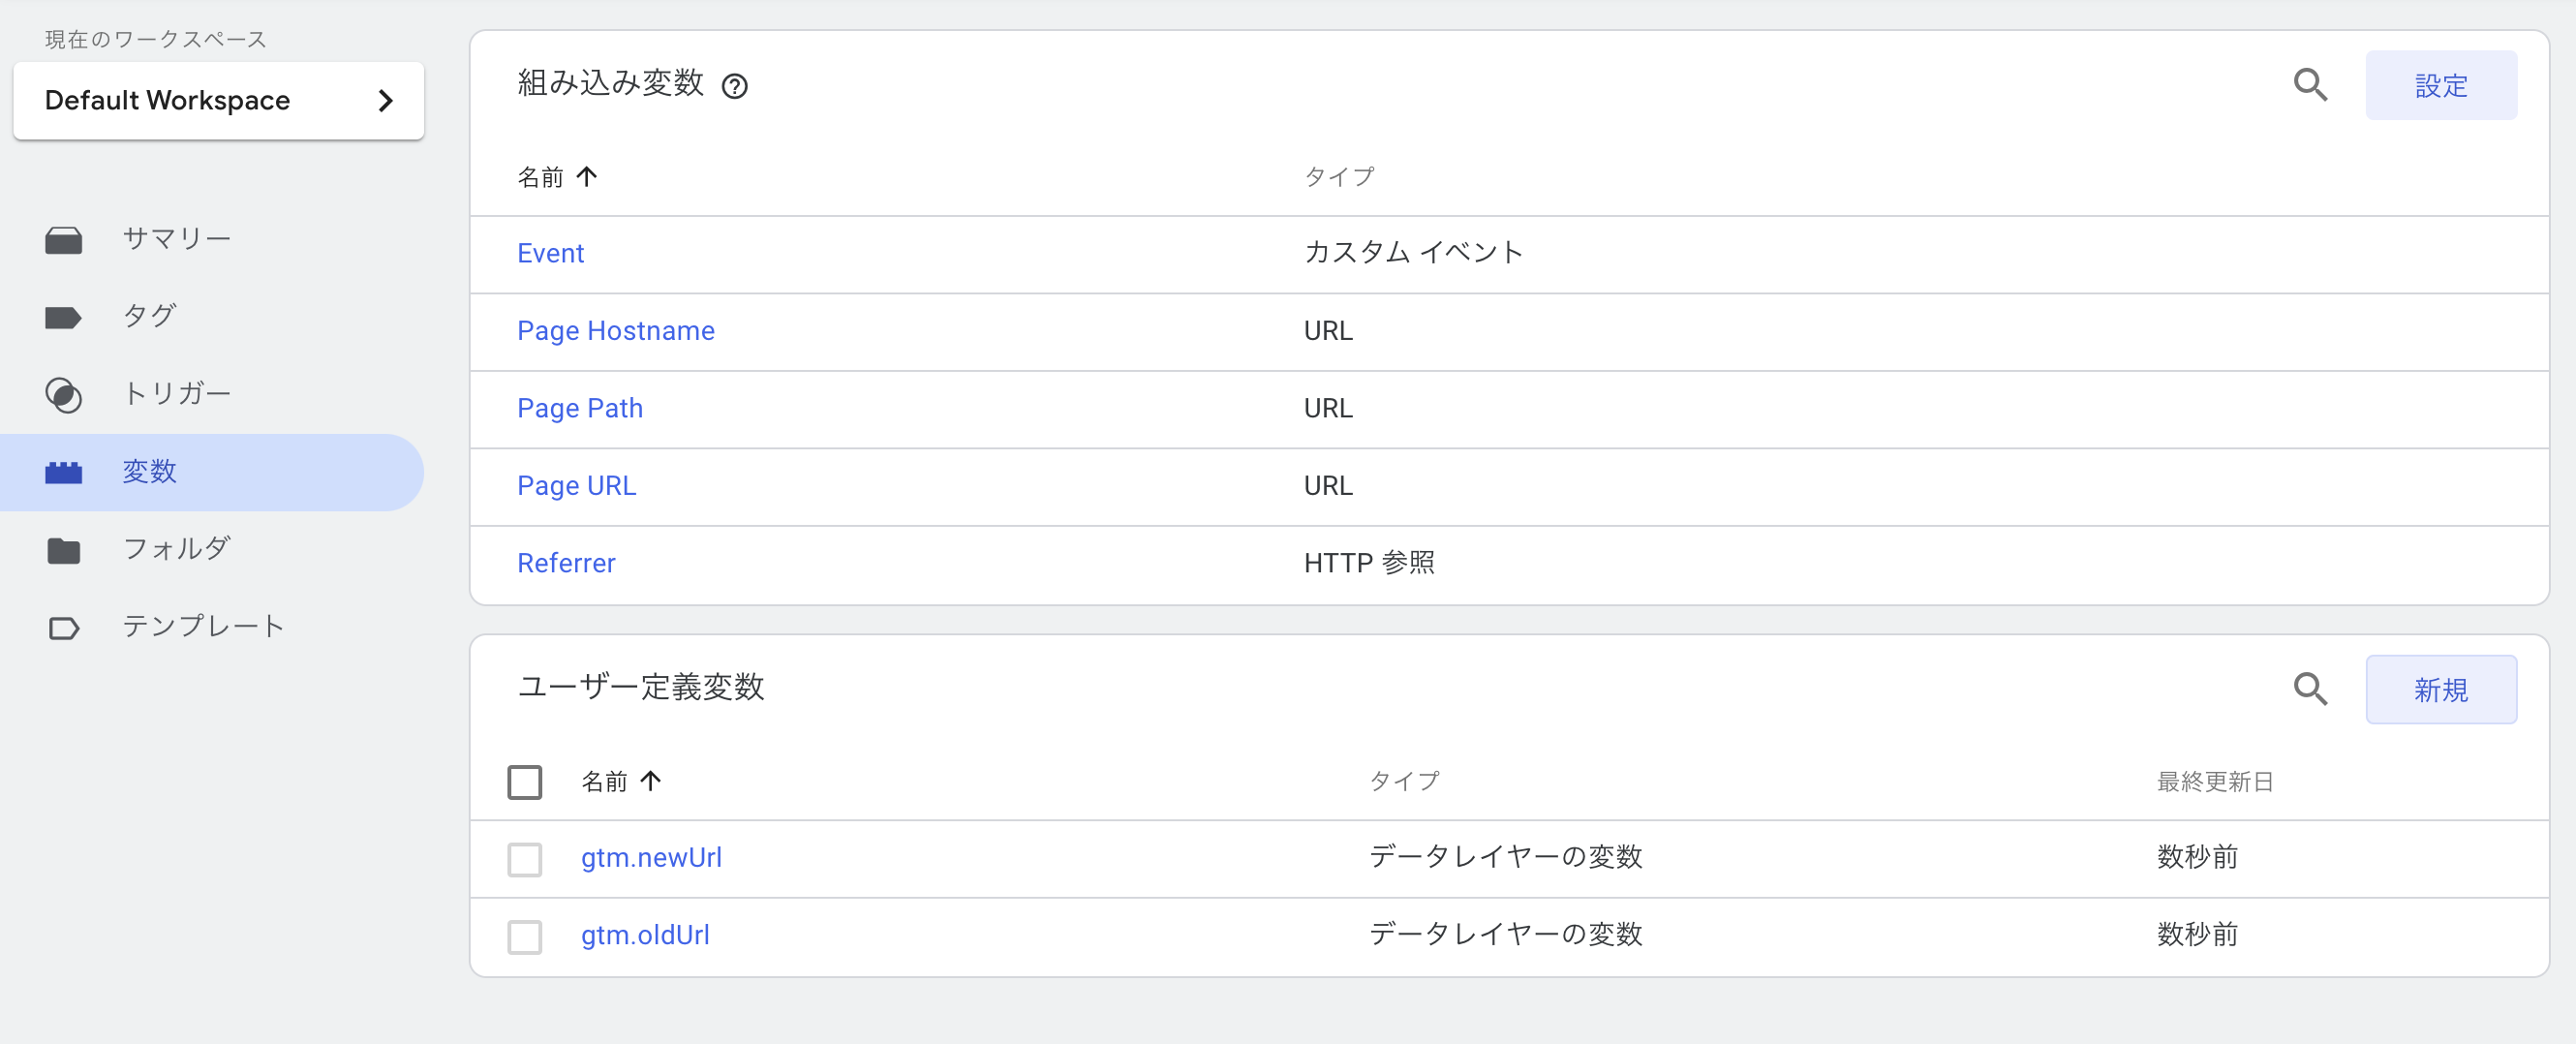This screenshot has height=1044, width=2576.
Task: Click the 設定 (Configure) button
Action: (x=2440, y=86)
